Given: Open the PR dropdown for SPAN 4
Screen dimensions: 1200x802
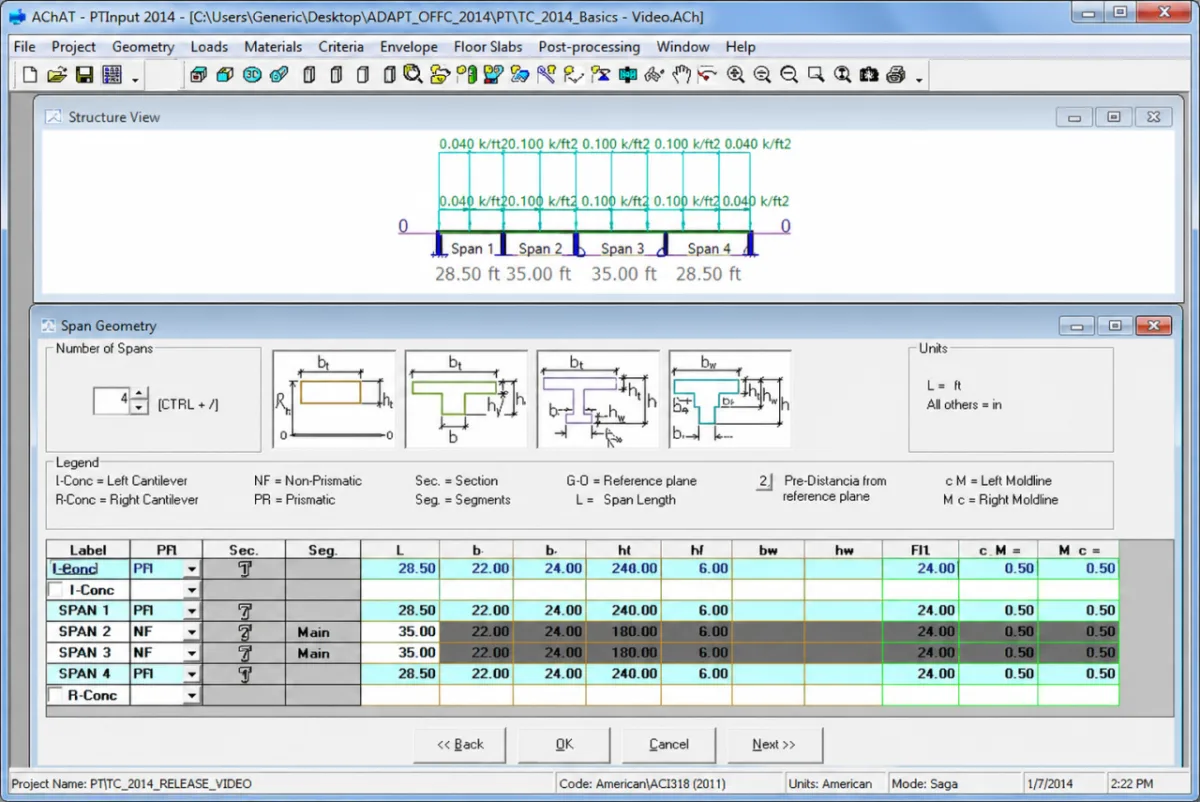Looking at the screenshot, I should pyautogui.click(x=192, y=673).
